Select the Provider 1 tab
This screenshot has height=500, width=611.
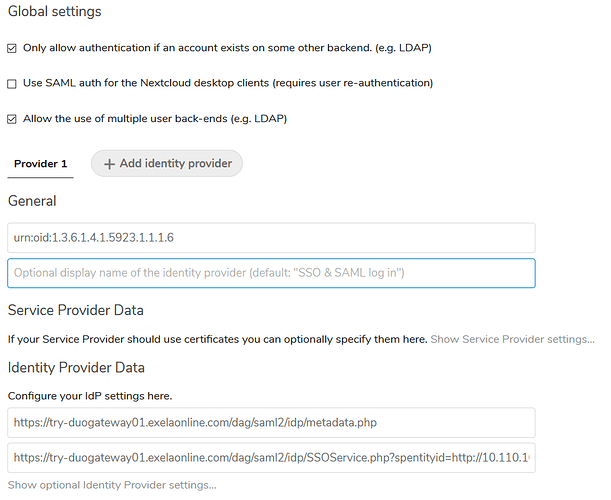point(41,164)
